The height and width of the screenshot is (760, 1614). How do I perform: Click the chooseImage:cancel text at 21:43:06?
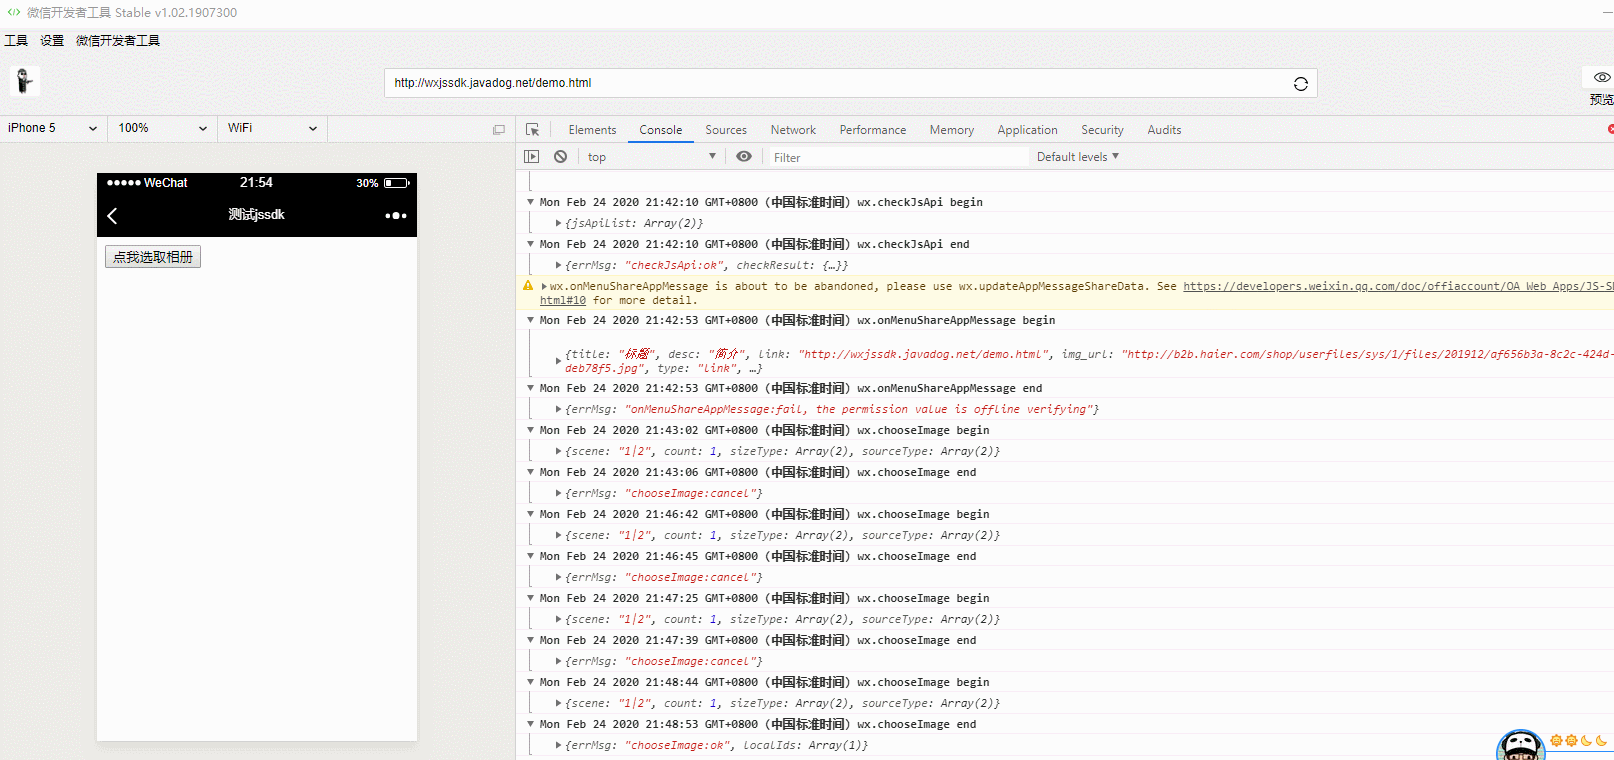coord(693,493)
